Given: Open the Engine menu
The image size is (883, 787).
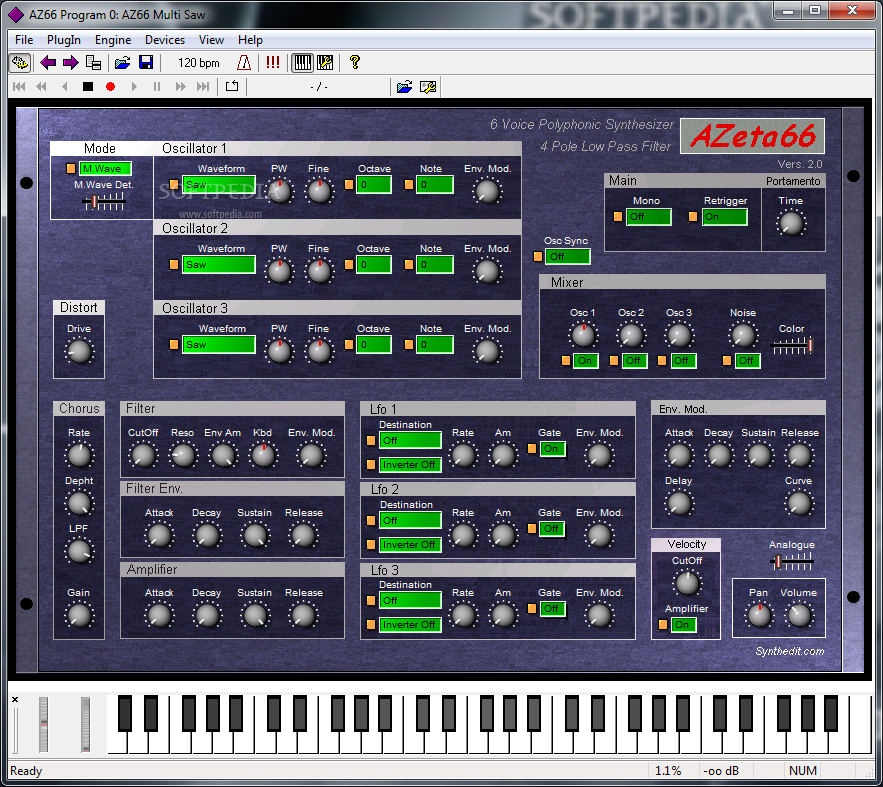Looking at the screenshot, I should pos(113,40).
